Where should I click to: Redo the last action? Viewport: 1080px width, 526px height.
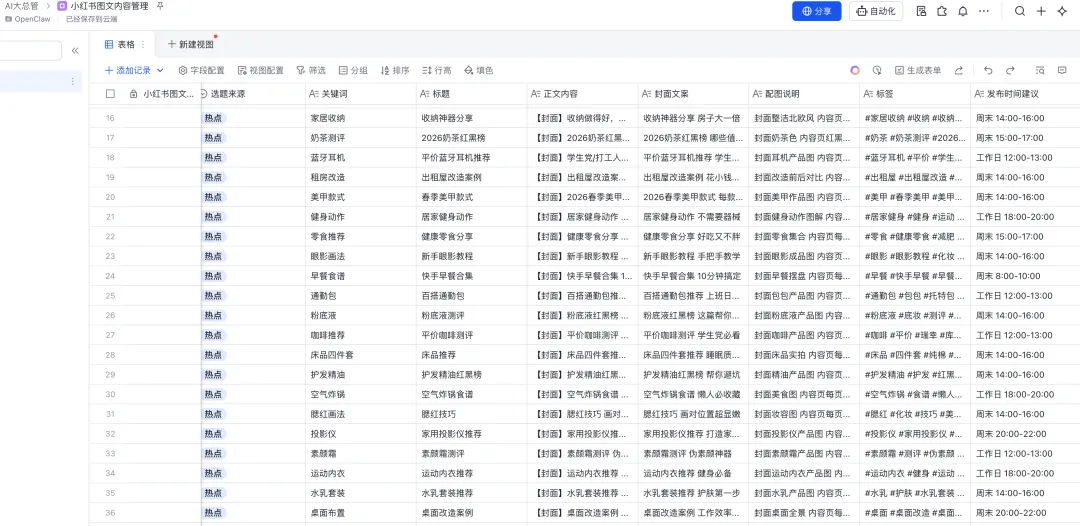point(1010,70)
